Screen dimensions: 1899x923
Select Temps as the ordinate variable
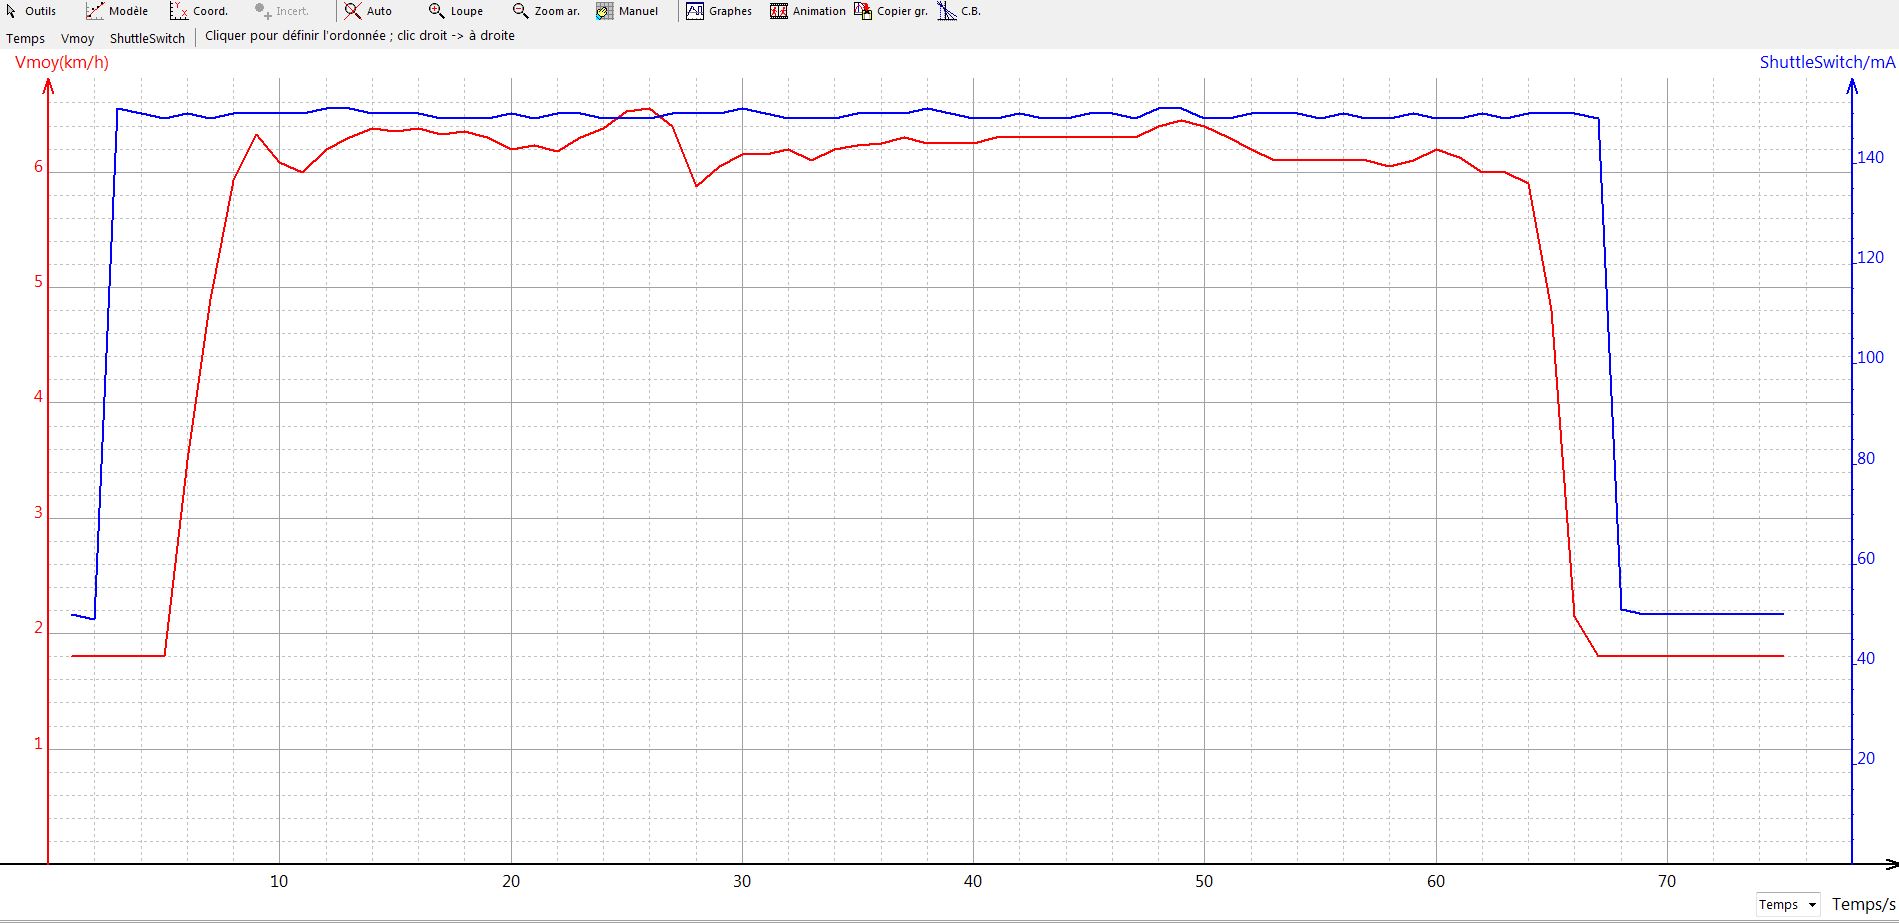coord(25,38)
